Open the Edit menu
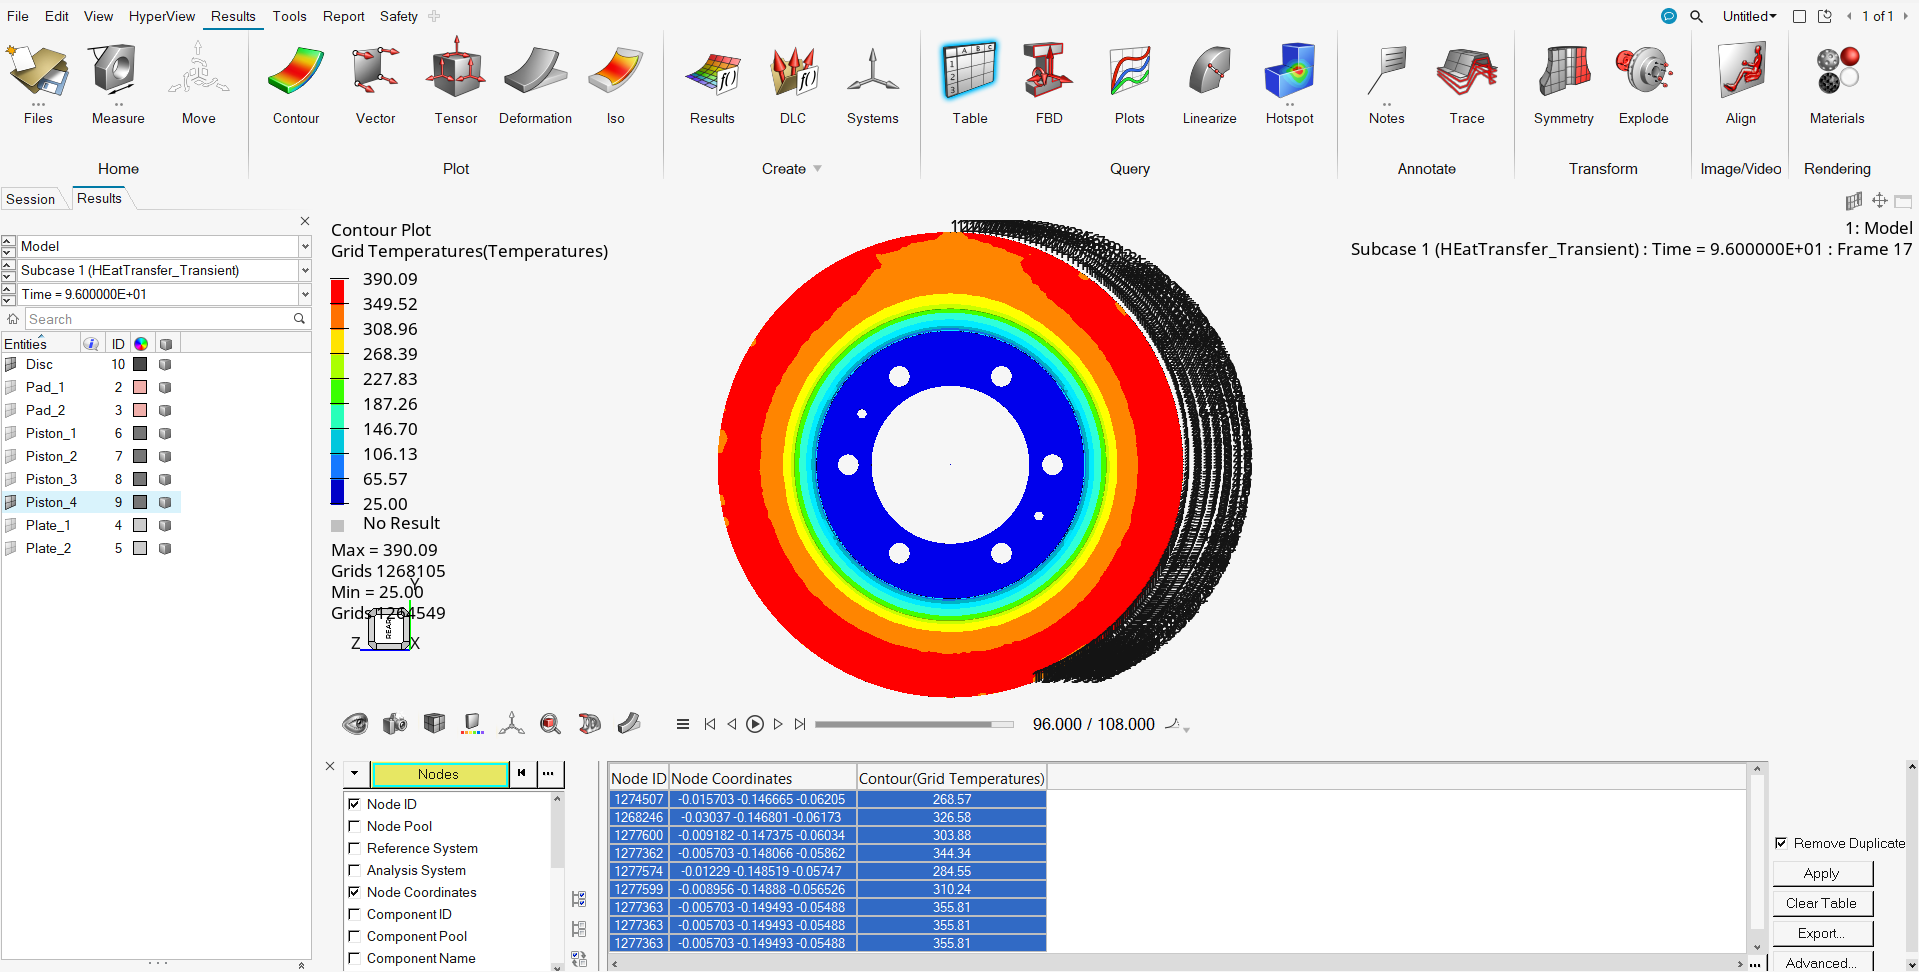This screenshot has height=972, width=1919. [x=57, y=16]
